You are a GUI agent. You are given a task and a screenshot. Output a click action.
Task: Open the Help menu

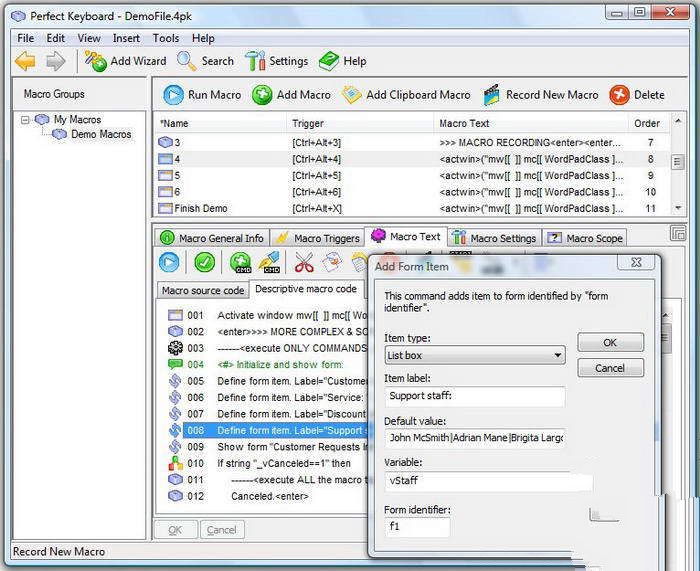click(203, 38)
